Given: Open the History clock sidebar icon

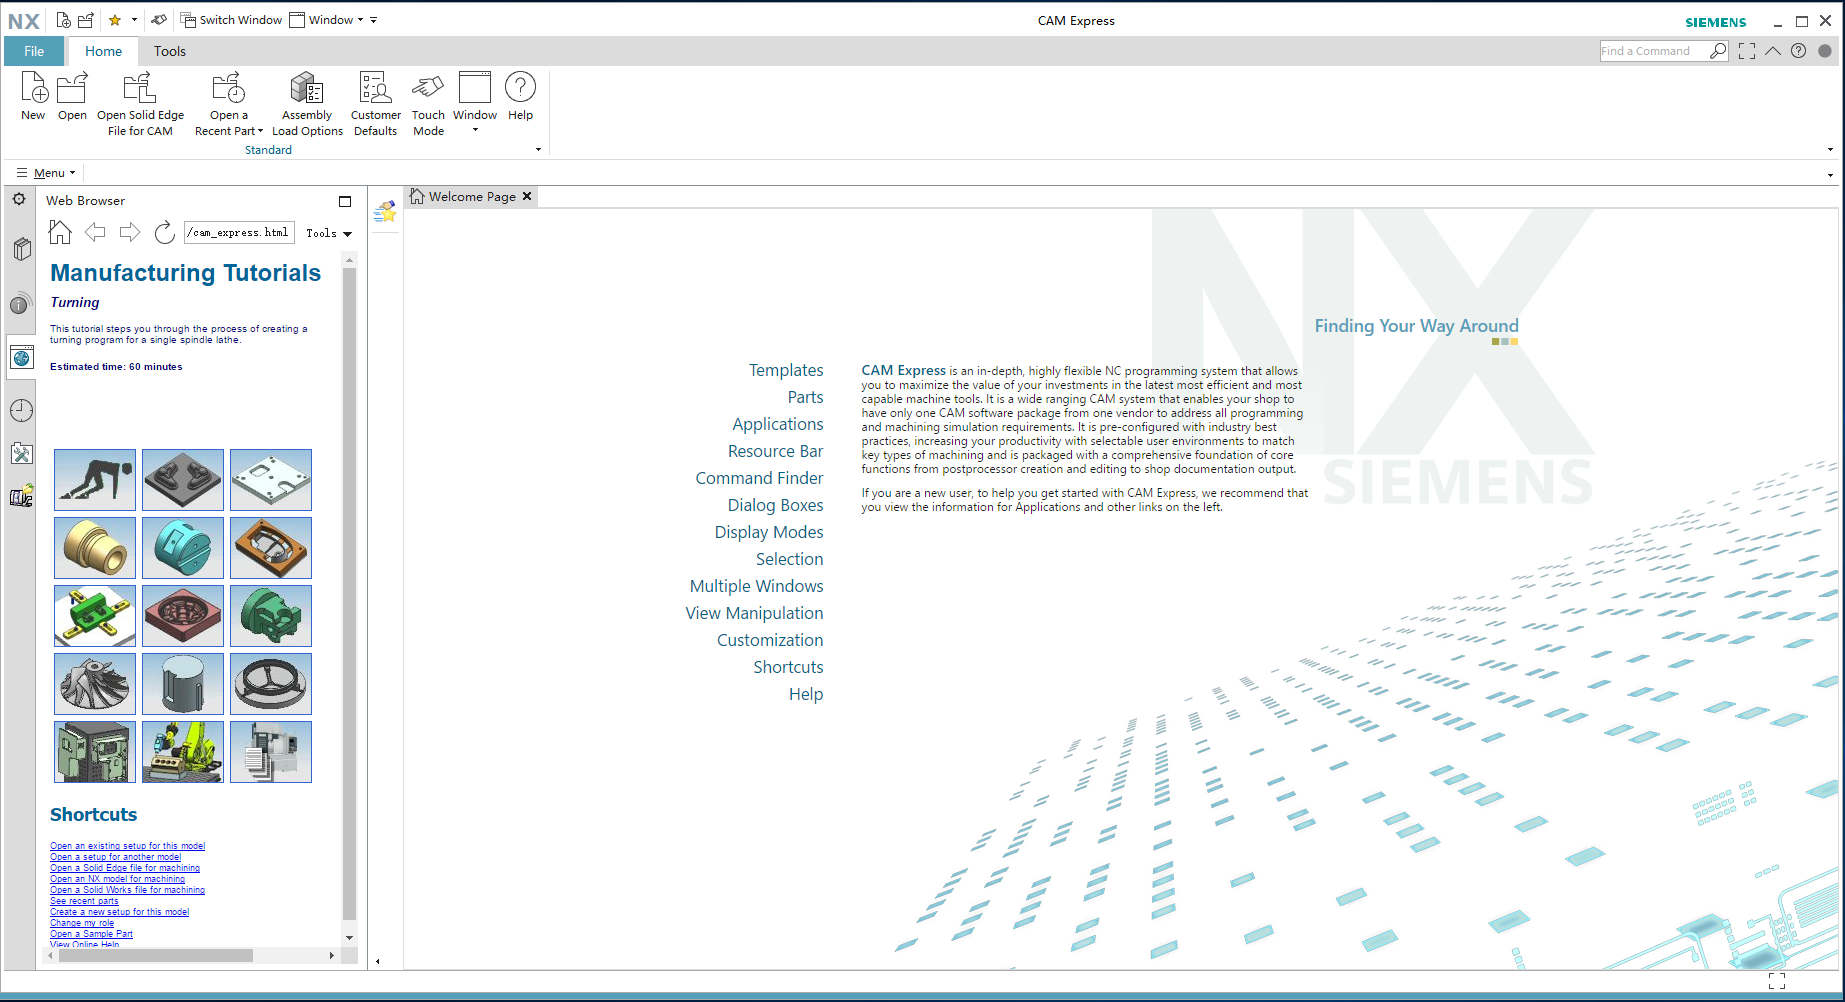Looking at the screenshot, I should (22, 410).
